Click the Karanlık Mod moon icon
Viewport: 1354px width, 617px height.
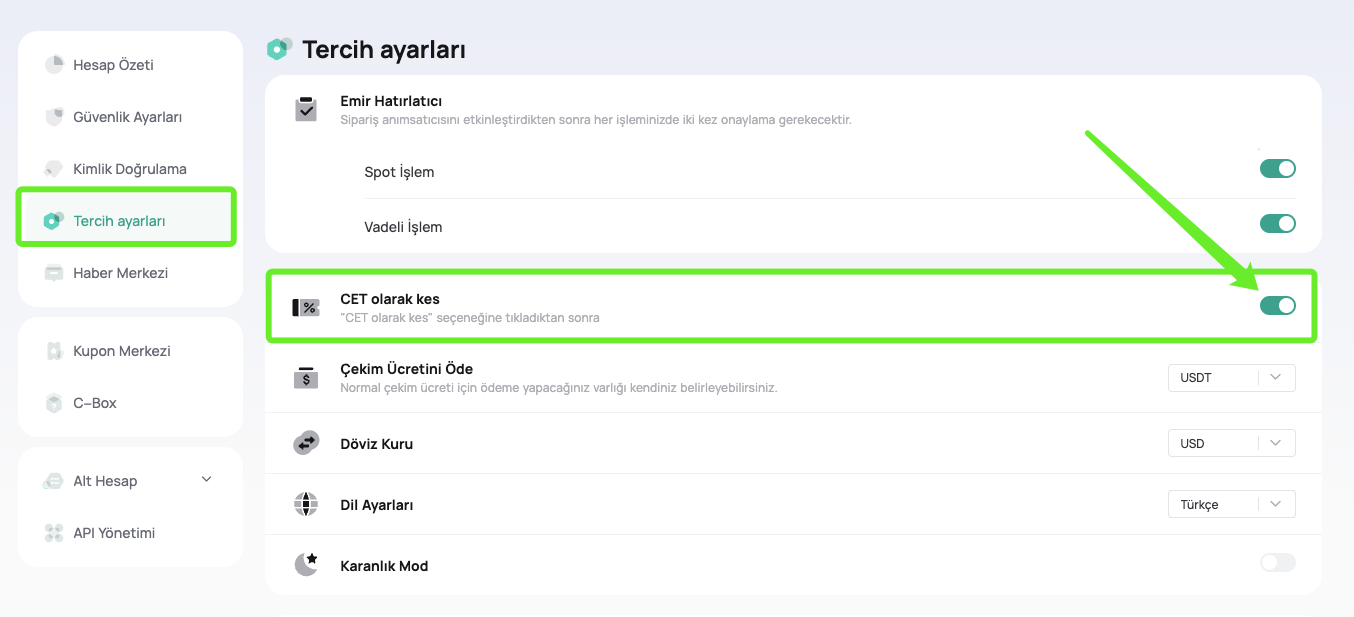(x=306, y=565)
